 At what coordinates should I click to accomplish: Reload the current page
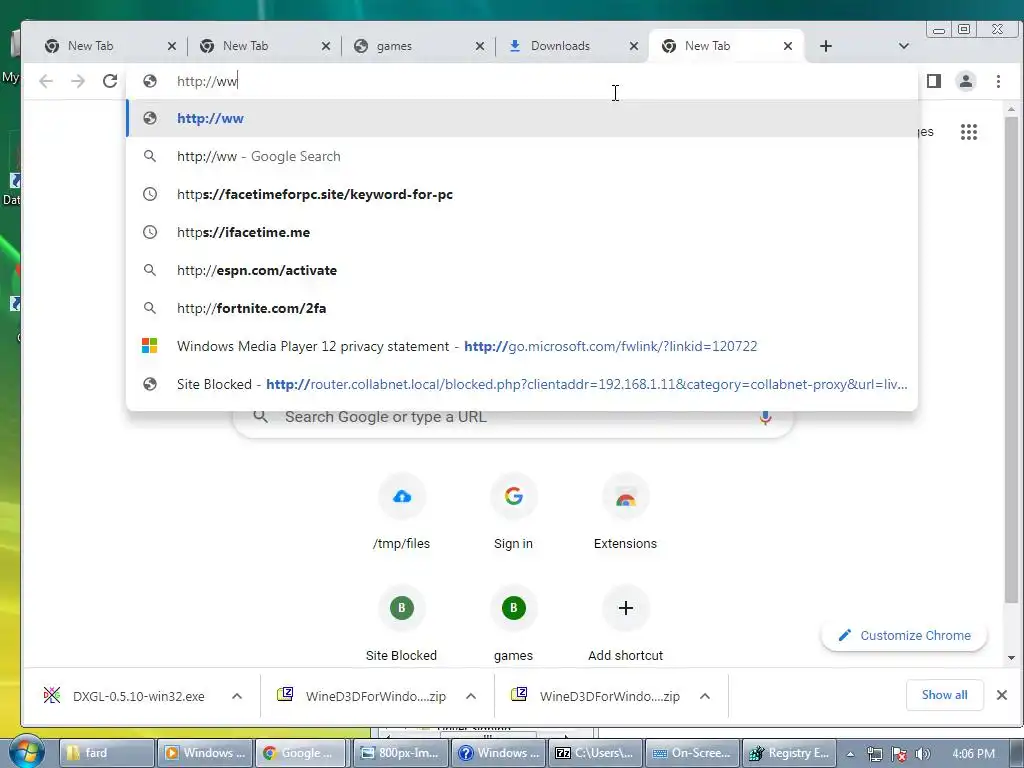point(110,81)
